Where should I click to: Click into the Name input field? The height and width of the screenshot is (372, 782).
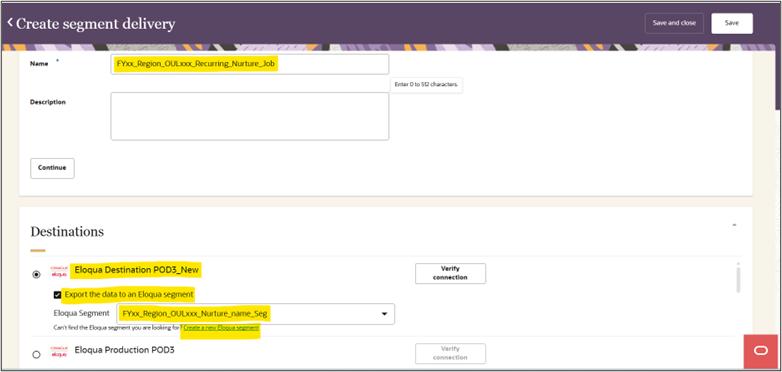click(x=249, y=64)
